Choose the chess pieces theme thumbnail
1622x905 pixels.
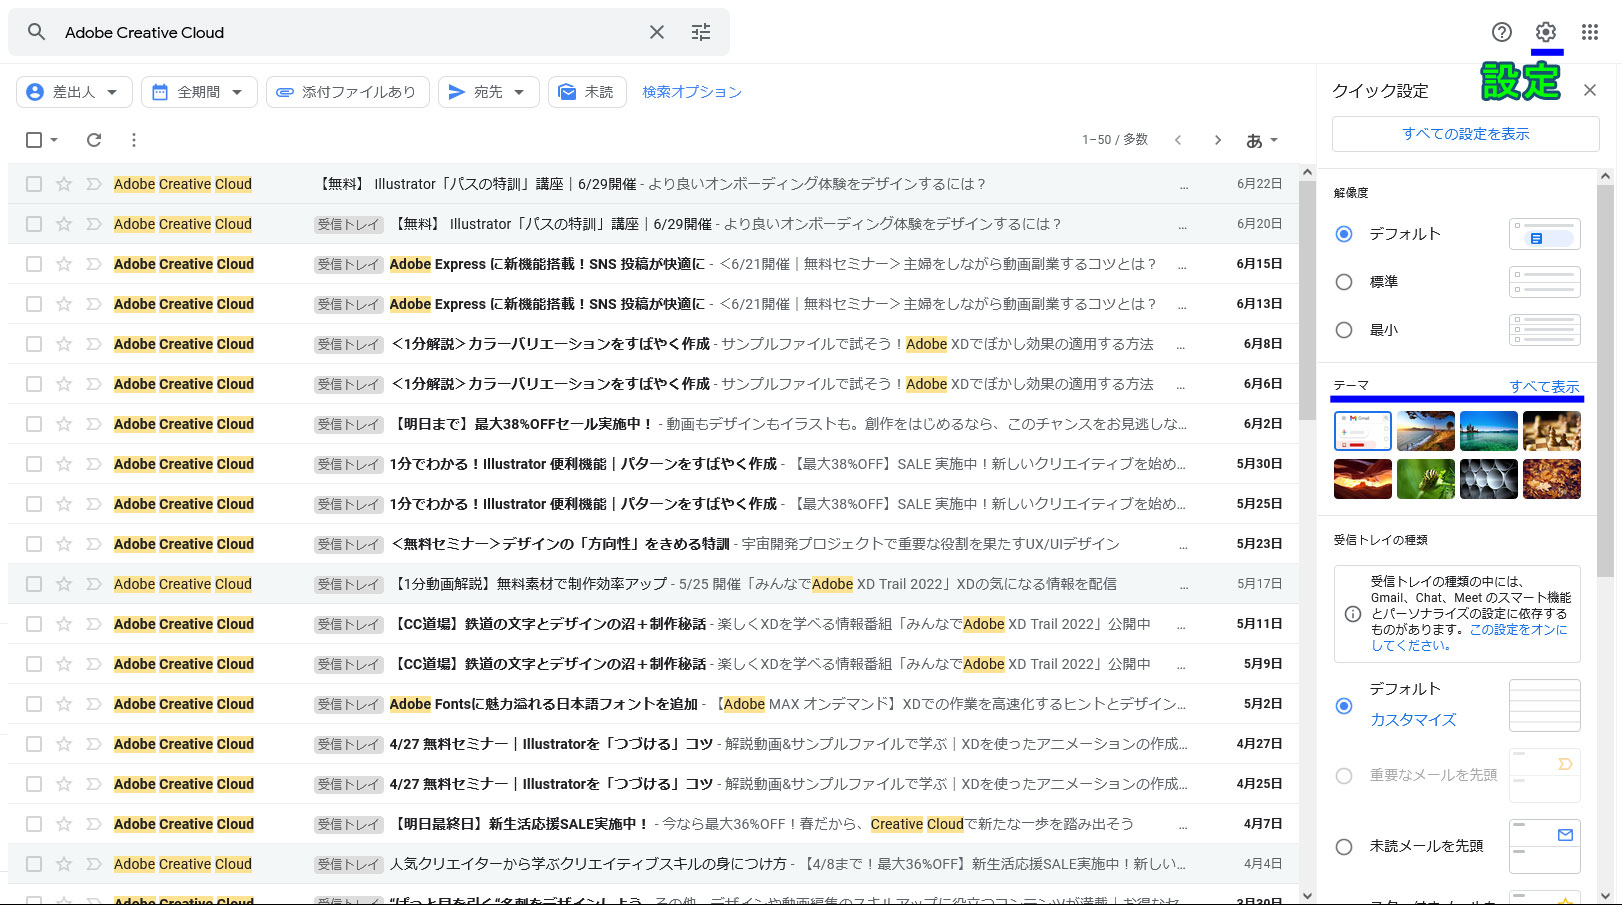[x=1551, y=431]
